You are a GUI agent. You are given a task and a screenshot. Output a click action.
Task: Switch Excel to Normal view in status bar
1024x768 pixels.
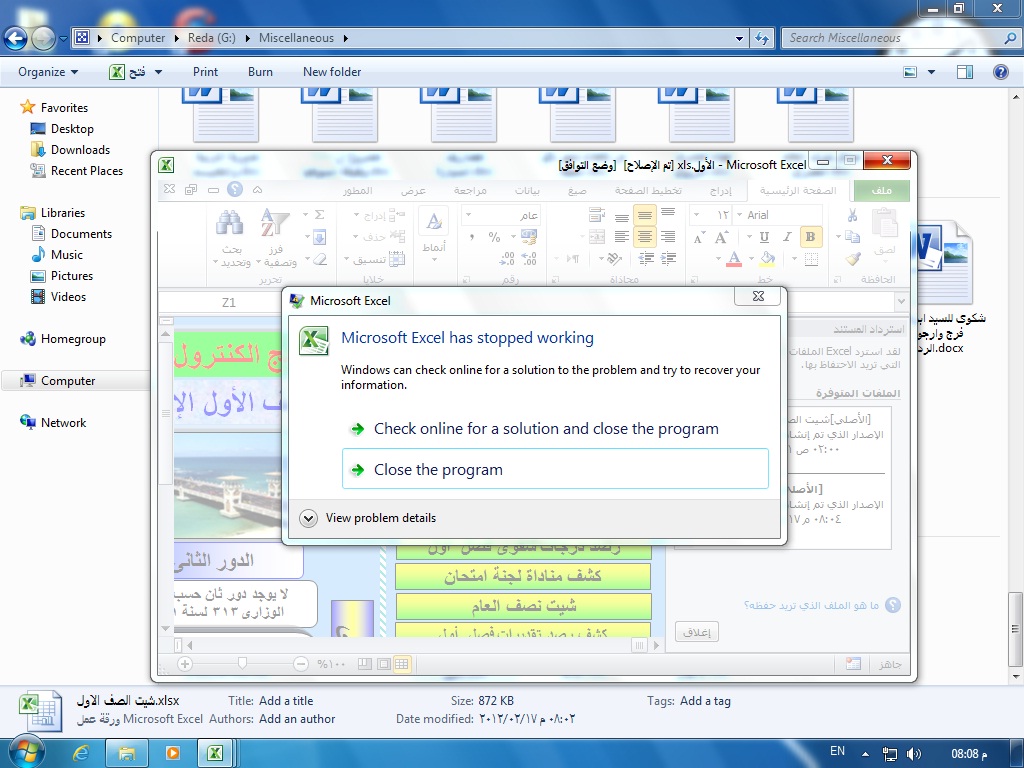(x=402, y=664)
